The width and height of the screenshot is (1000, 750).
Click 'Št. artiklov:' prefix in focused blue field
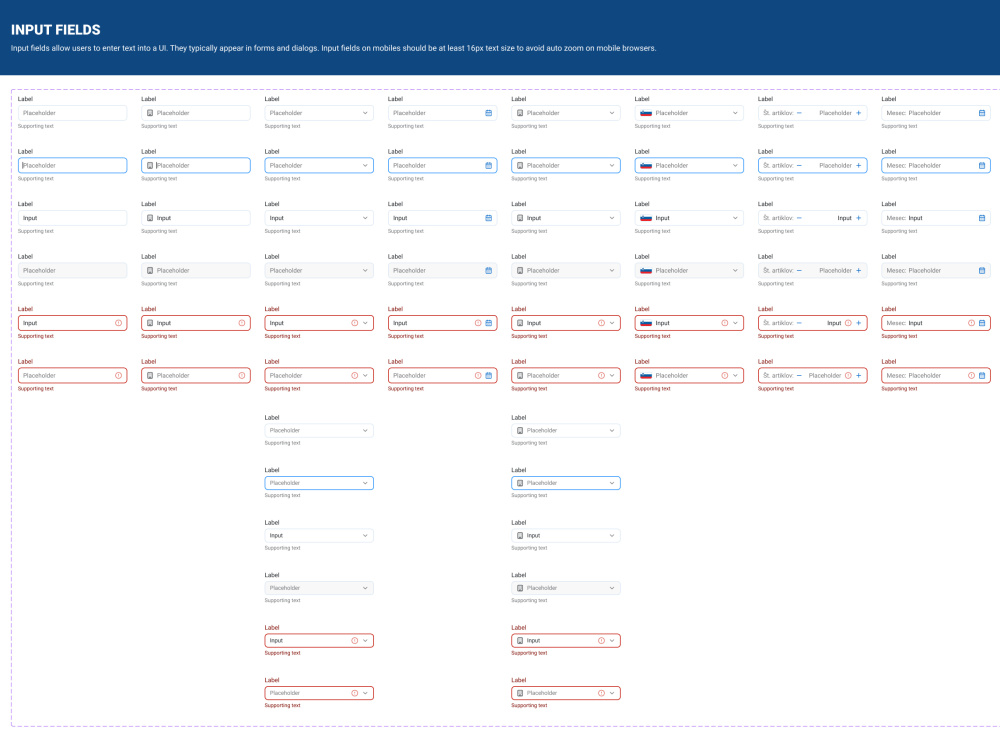(778, 166)
